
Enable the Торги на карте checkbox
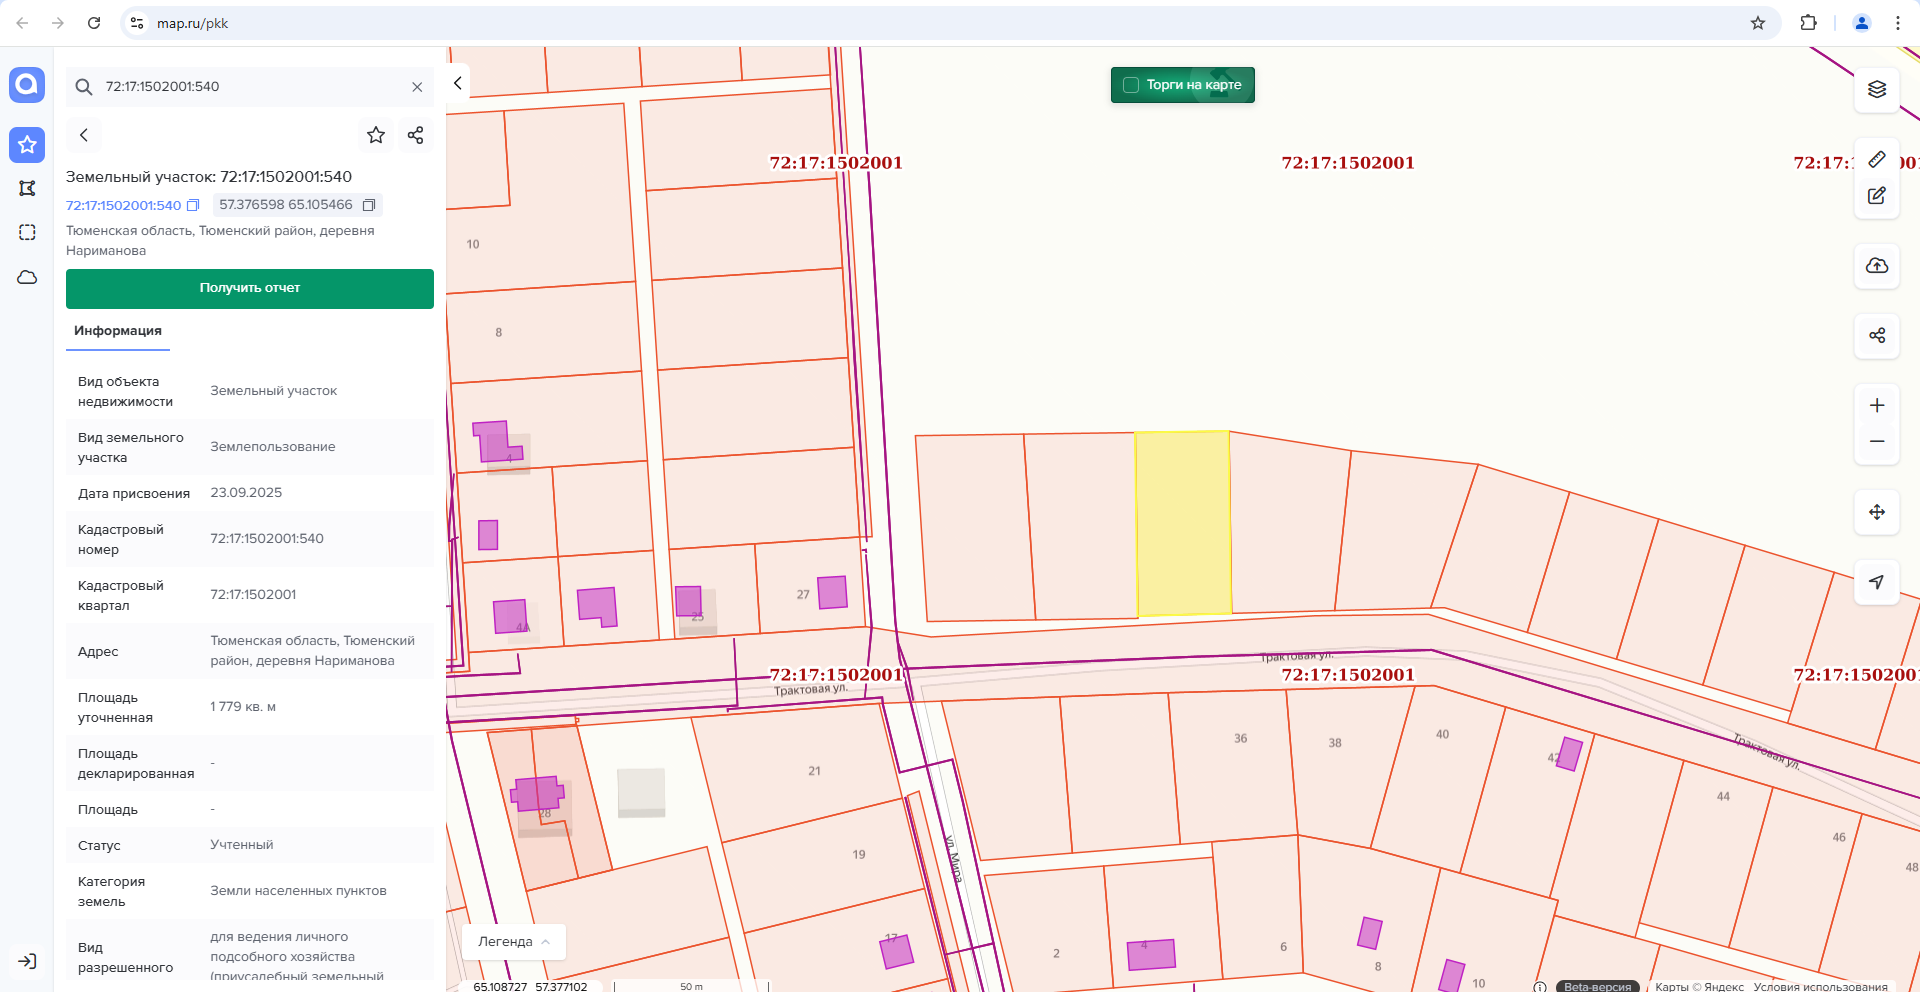tap(1131, 85)
